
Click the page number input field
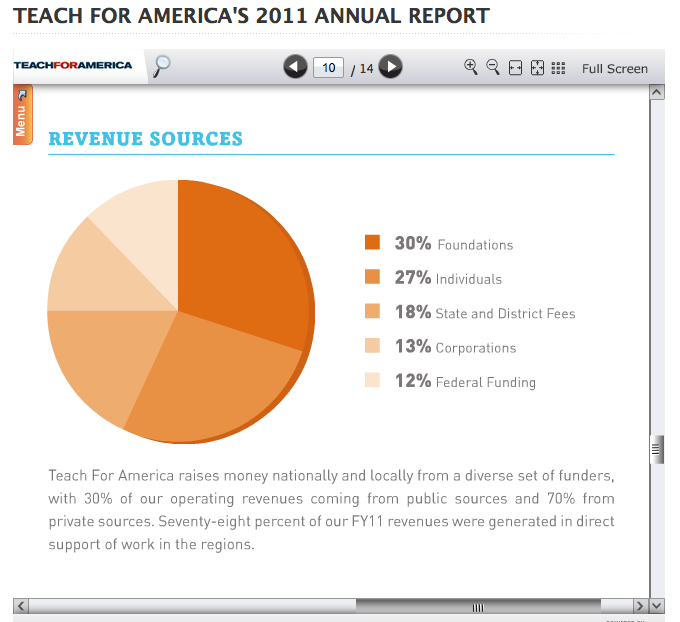[328, 68]
